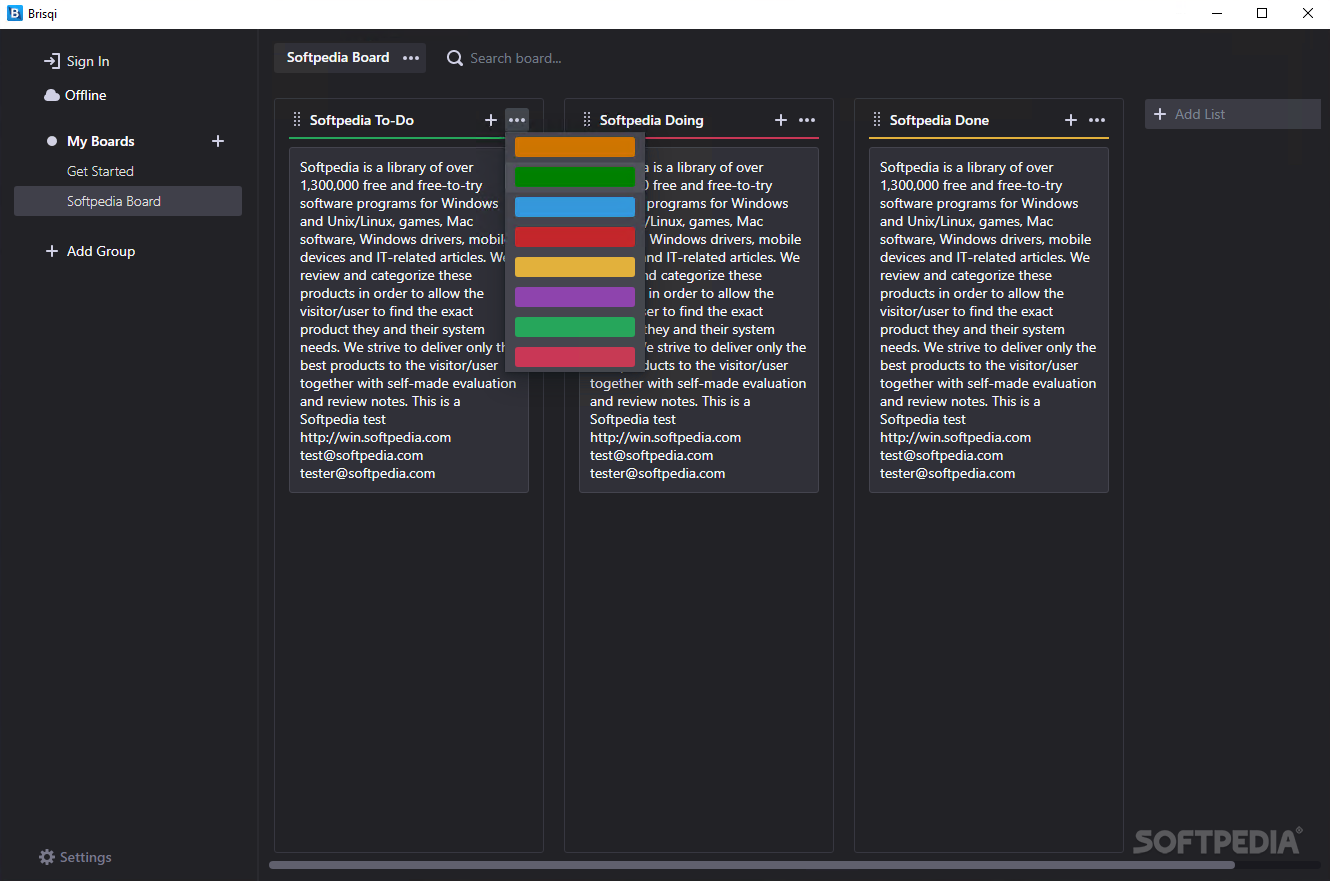Pick the purple color swatch
Image resolution: width=1330 pixels, height=881 pixels.
tap(575, 297)
